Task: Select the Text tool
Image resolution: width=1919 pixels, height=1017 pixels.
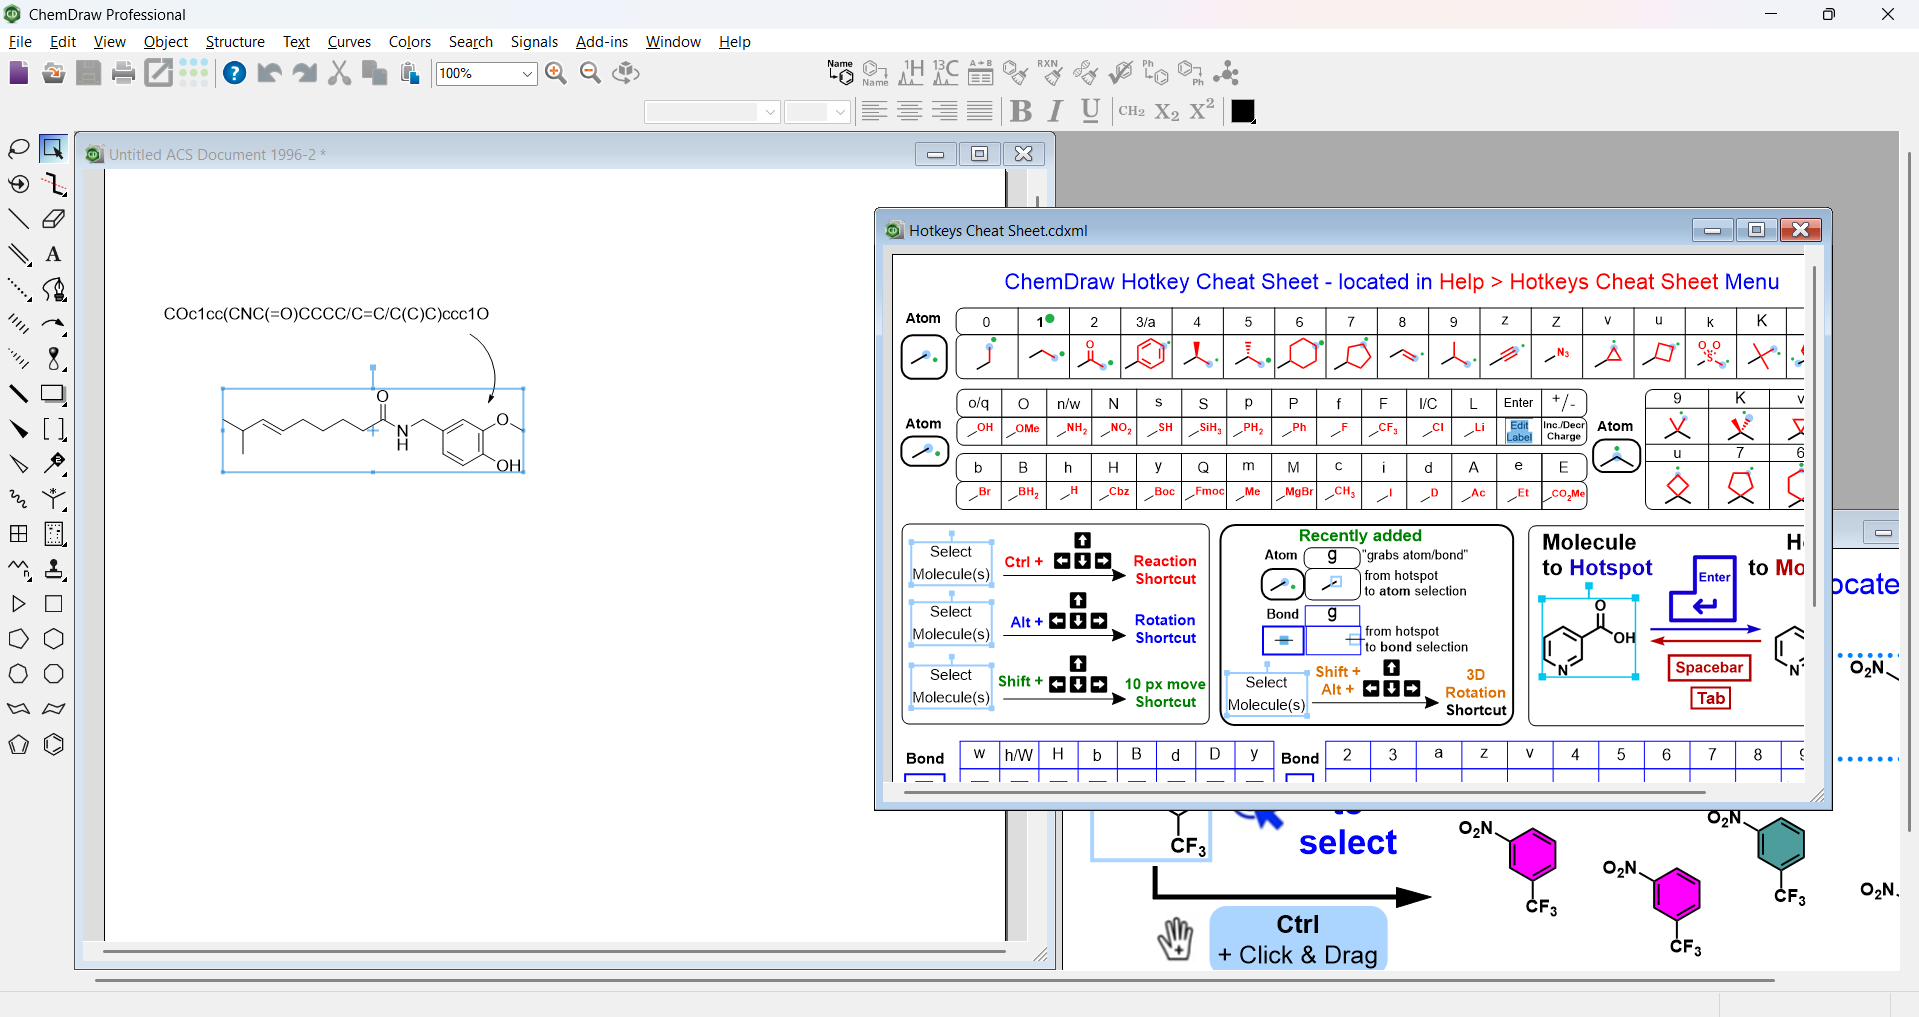Action: coord(54,254)
